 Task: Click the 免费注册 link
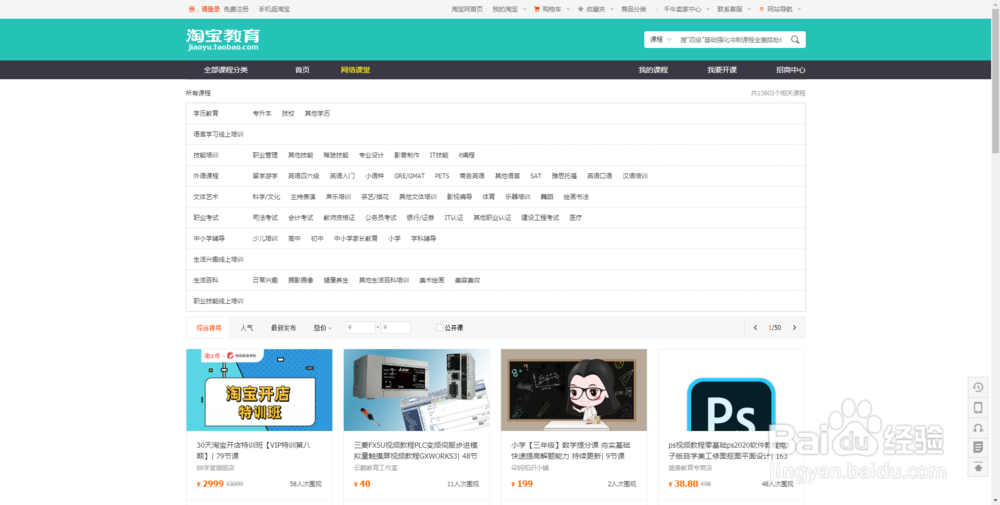coord(236,9)
